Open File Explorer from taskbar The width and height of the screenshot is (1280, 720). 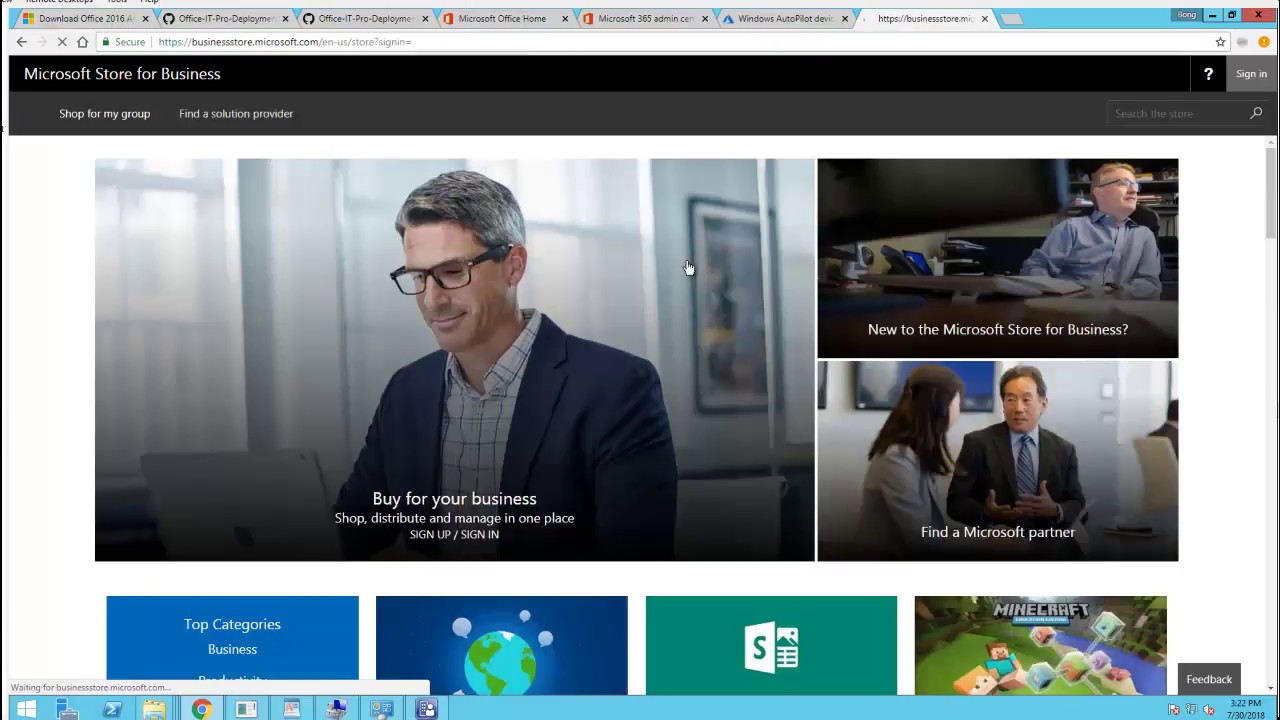pyautogui.click(x=154, y=709)
